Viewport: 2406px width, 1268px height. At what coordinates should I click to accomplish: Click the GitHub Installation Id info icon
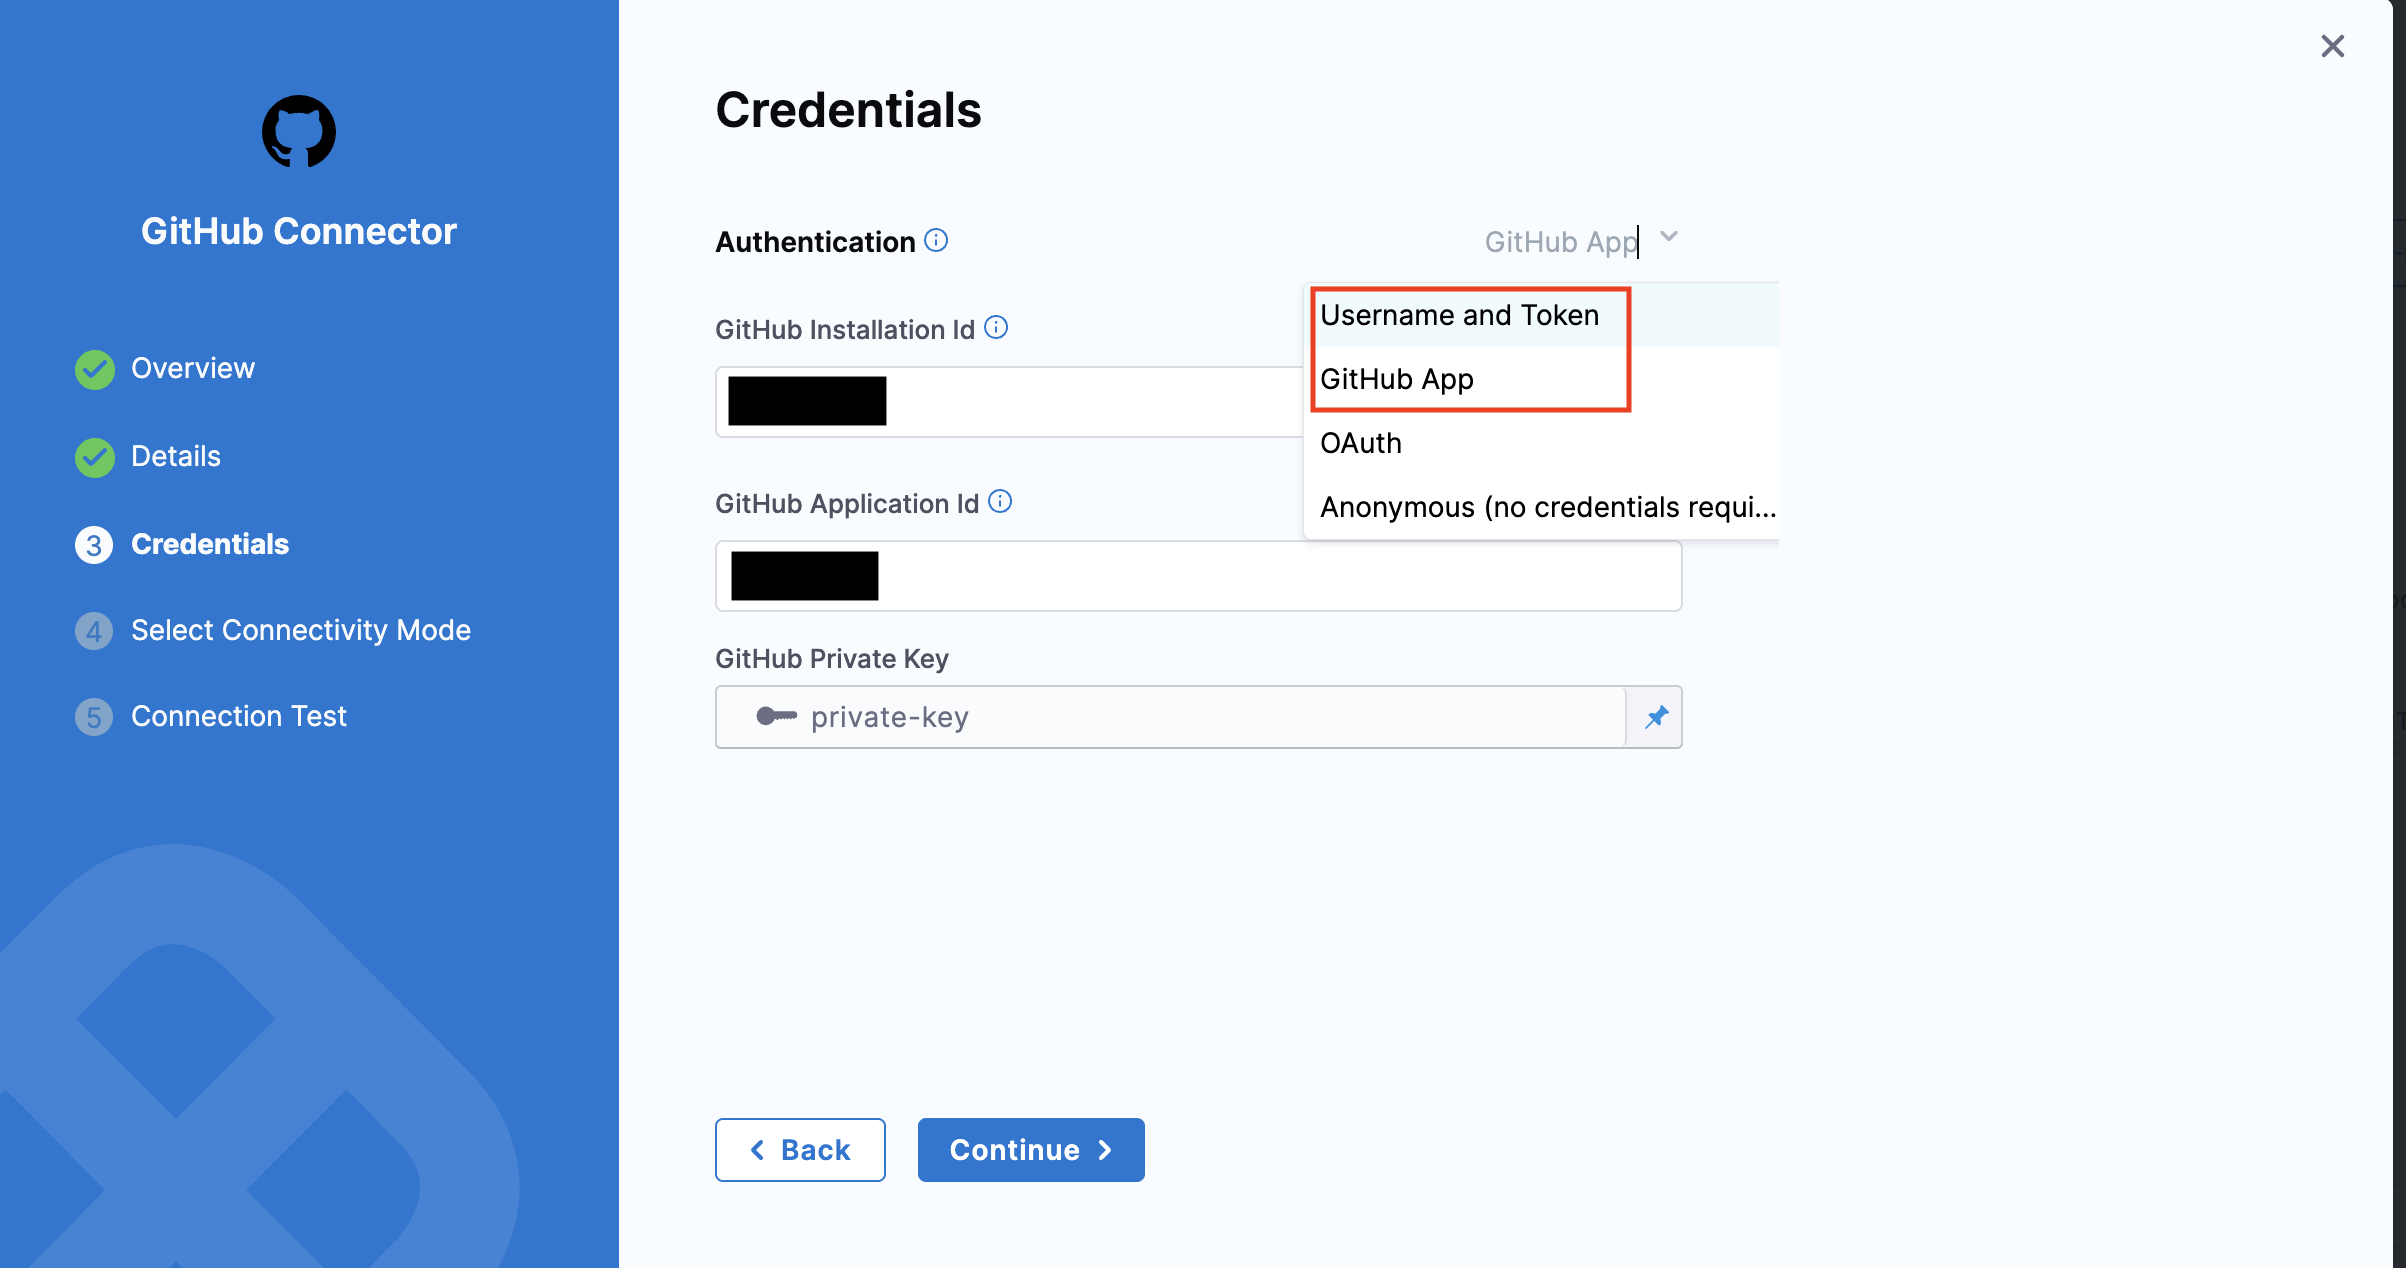pos(996,328)
